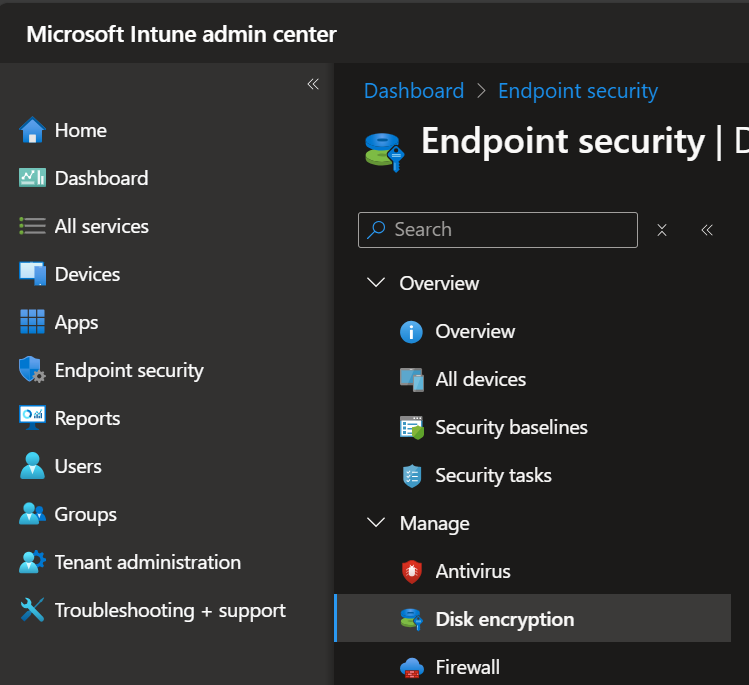Select All devices in Overview section
Image resolution: width=749 pixels, height=685 pixels.
[480, 379]
